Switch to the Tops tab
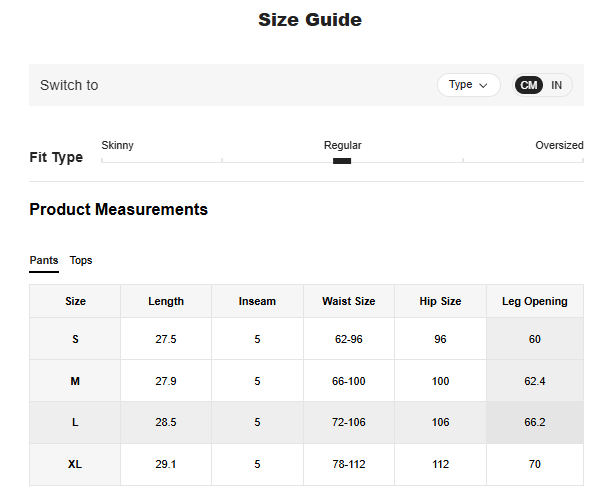Screen dimensions: 606x490 tap(81, 260)
